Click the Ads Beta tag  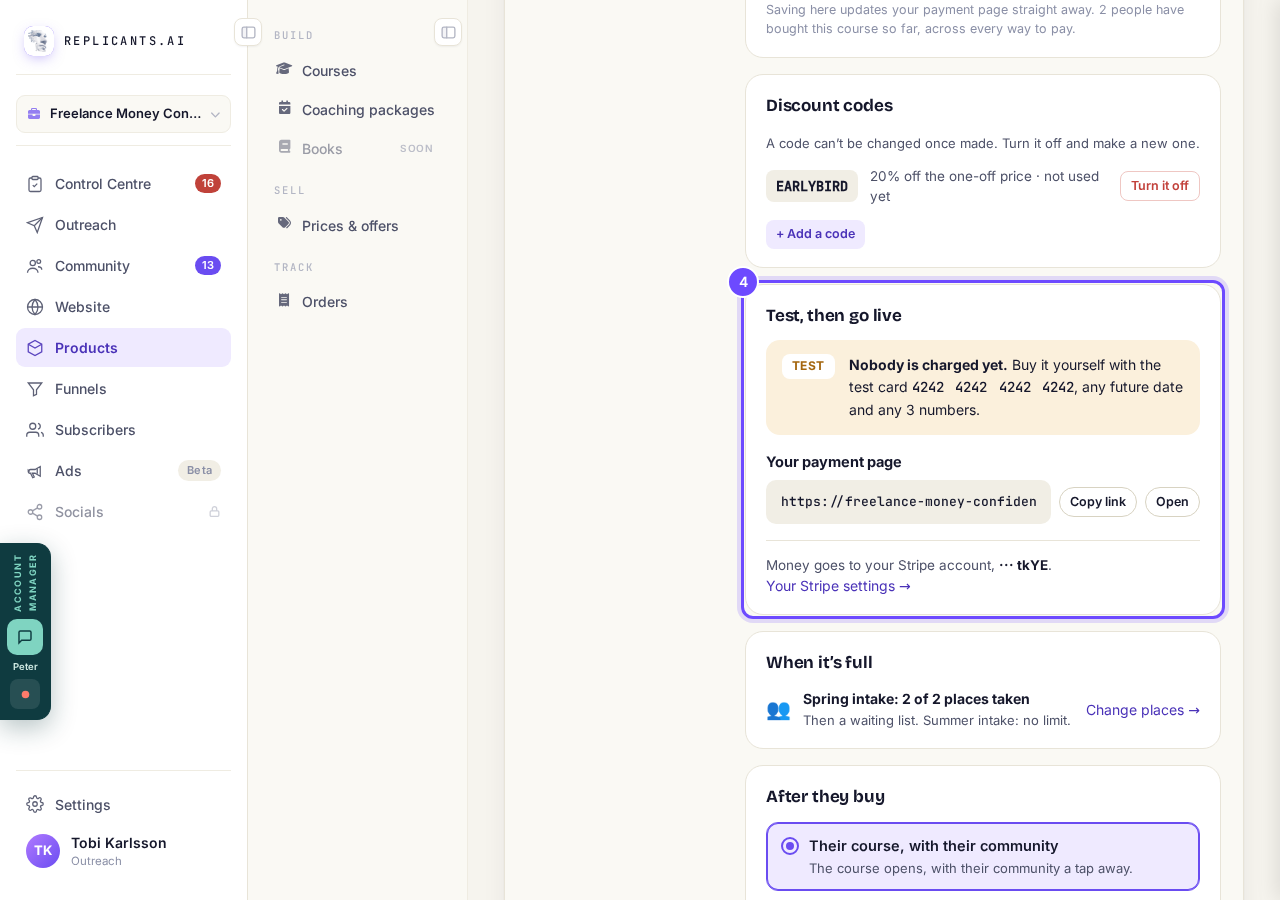[200, 471]
